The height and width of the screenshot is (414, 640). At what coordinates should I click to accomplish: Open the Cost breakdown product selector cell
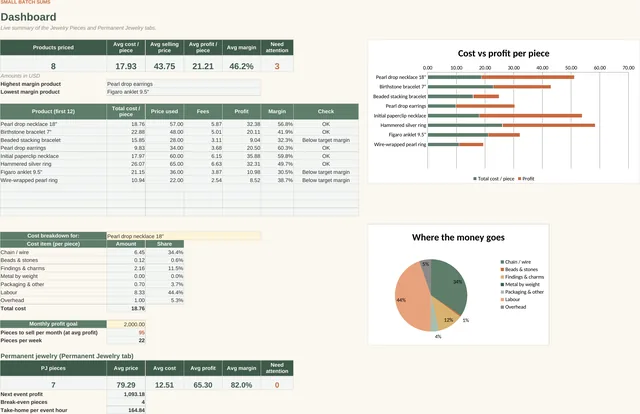(x=183, y=236)
